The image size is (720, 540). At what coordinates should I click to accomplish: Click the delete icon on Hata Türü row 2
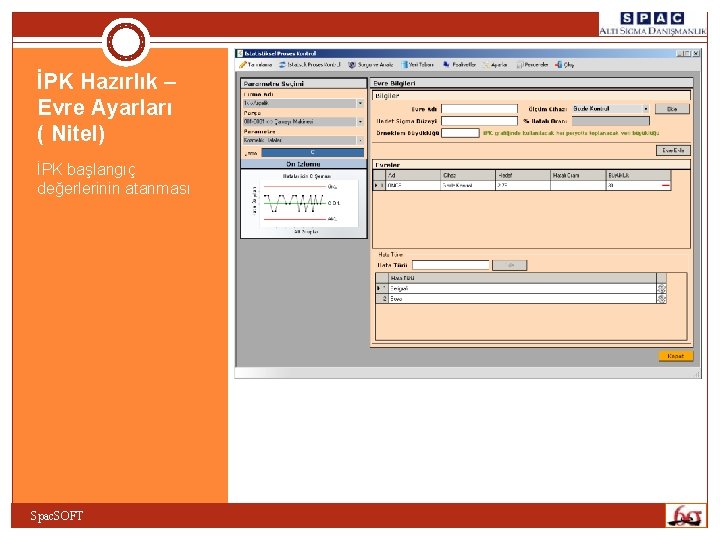(x=662, y=299)
